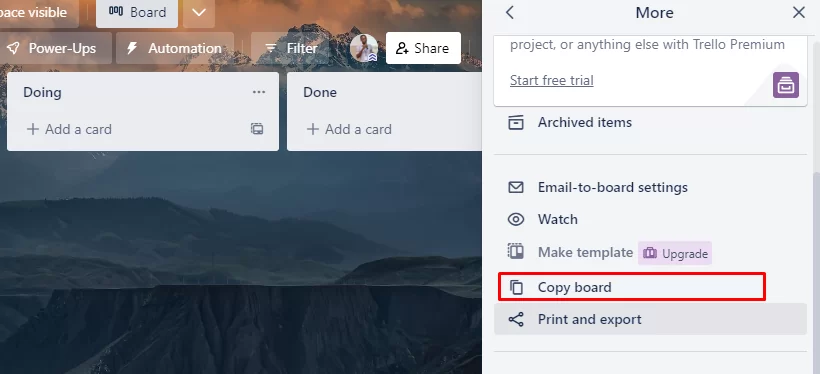Click the Done list title
The image size is (820, 374).
point(320,93)
